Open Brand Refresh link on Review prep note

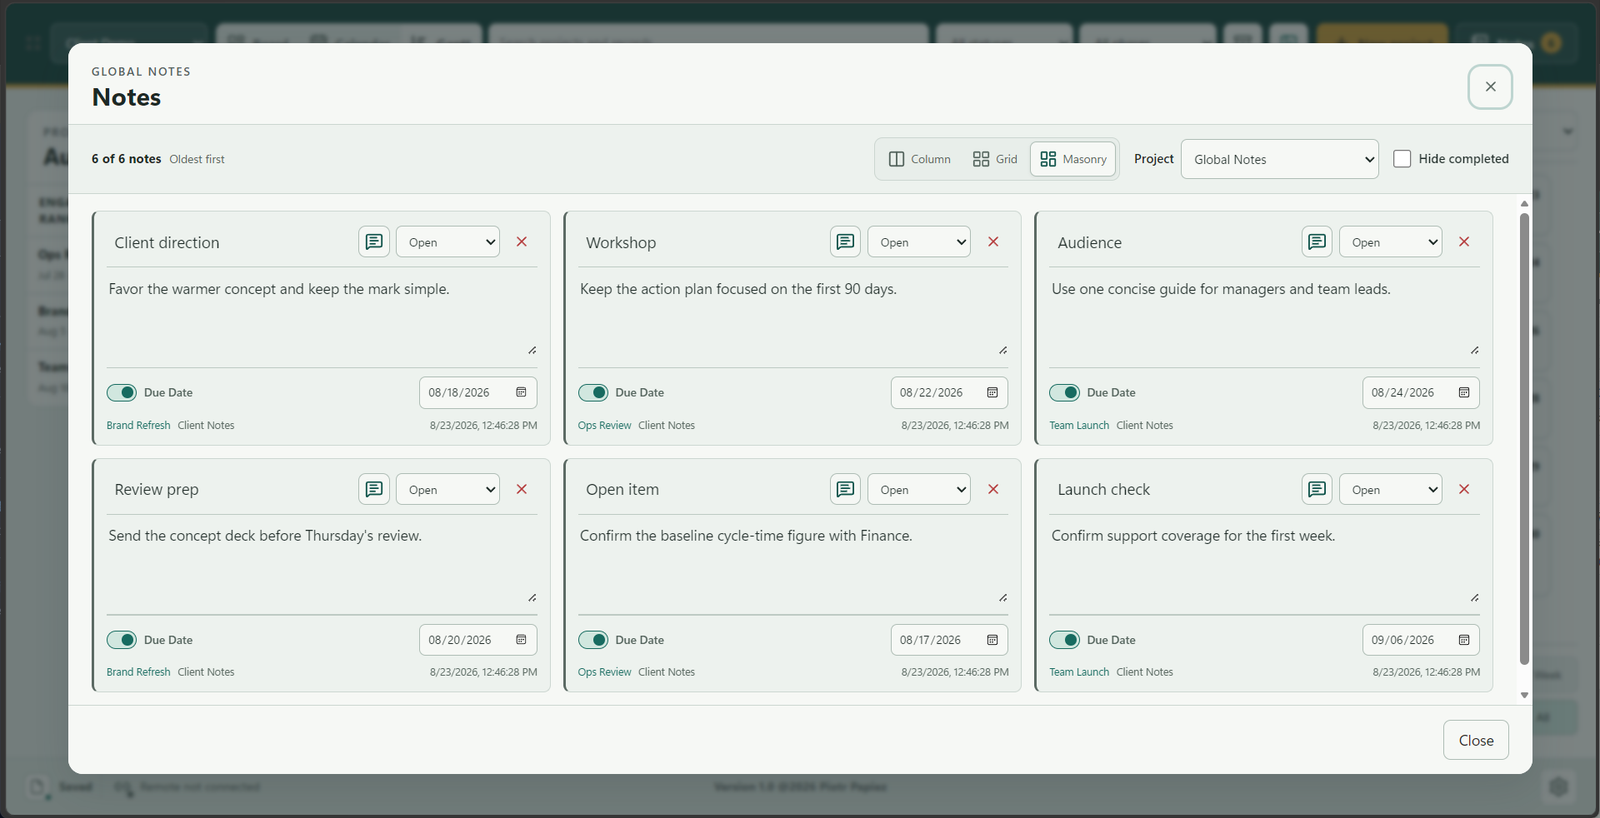coord(138,672)
